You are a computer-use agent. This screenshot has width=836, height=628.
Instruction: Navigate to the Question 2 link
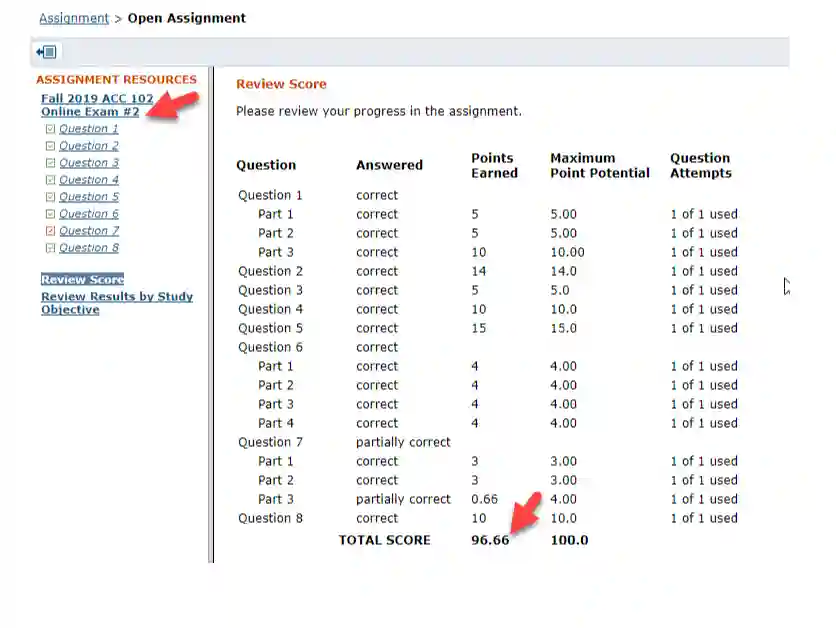[x=89, y=146]
